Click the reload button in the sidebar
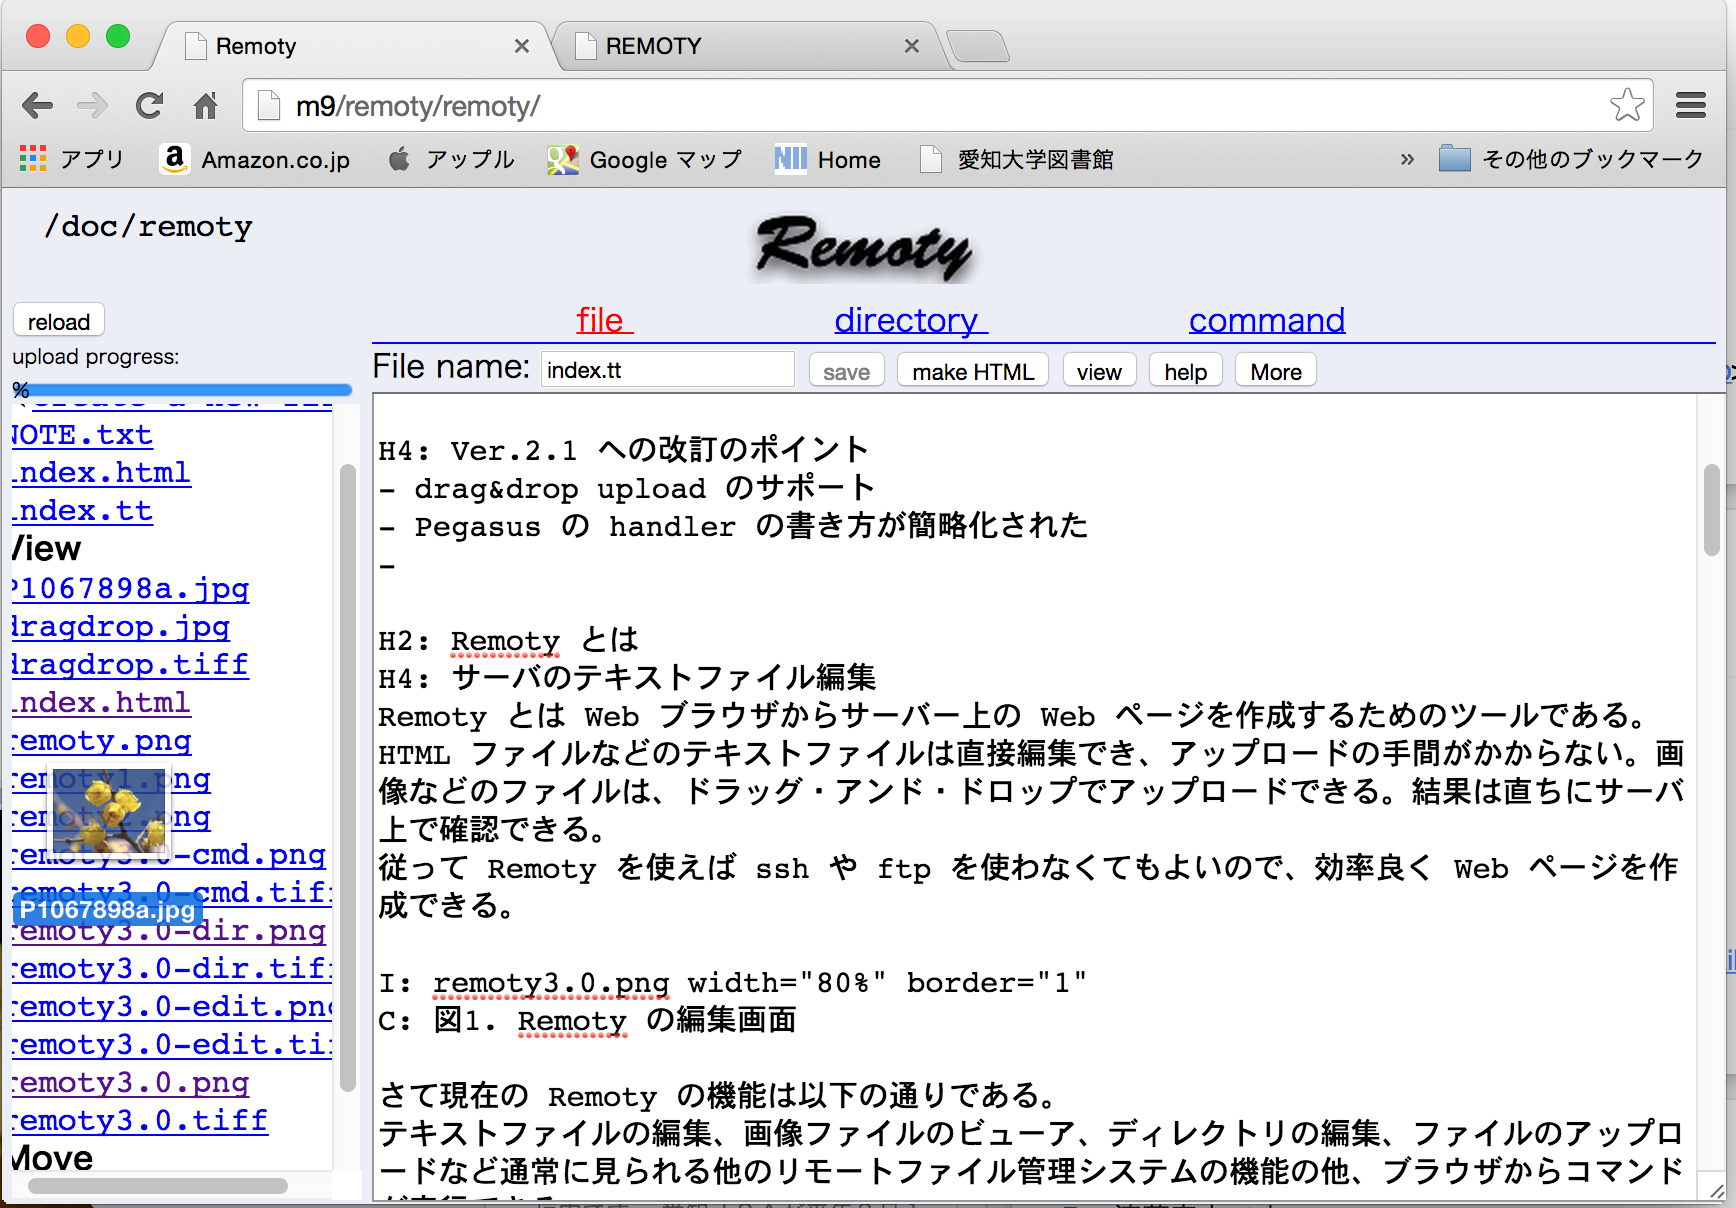 [x=59, y=321]
